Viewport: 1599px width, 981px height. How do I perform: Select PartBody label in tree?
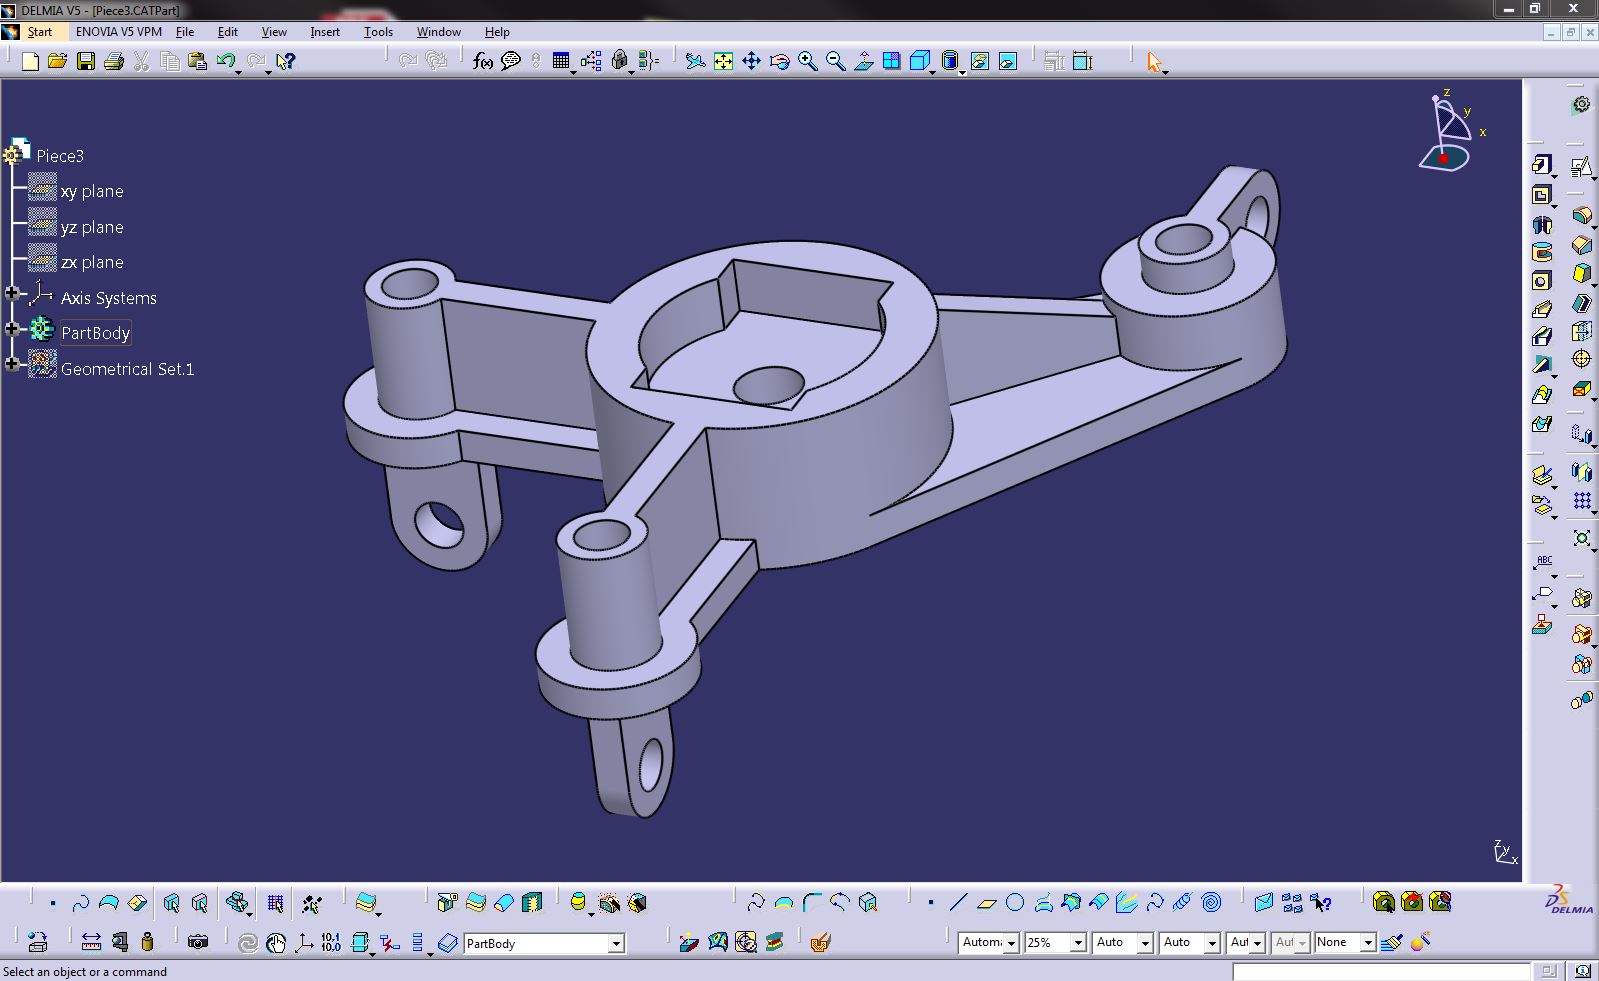[x=96, y=333]
